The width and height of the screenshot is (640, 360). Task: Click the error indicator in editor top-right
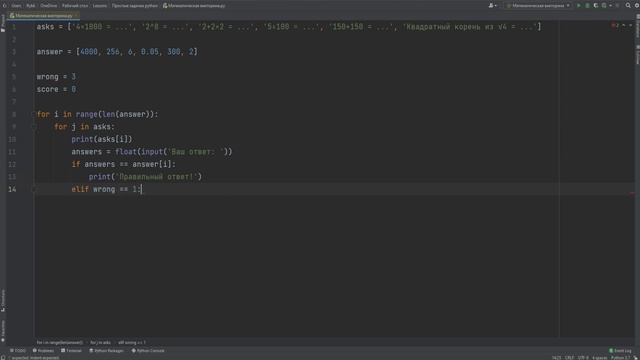[x=615, y=26]
